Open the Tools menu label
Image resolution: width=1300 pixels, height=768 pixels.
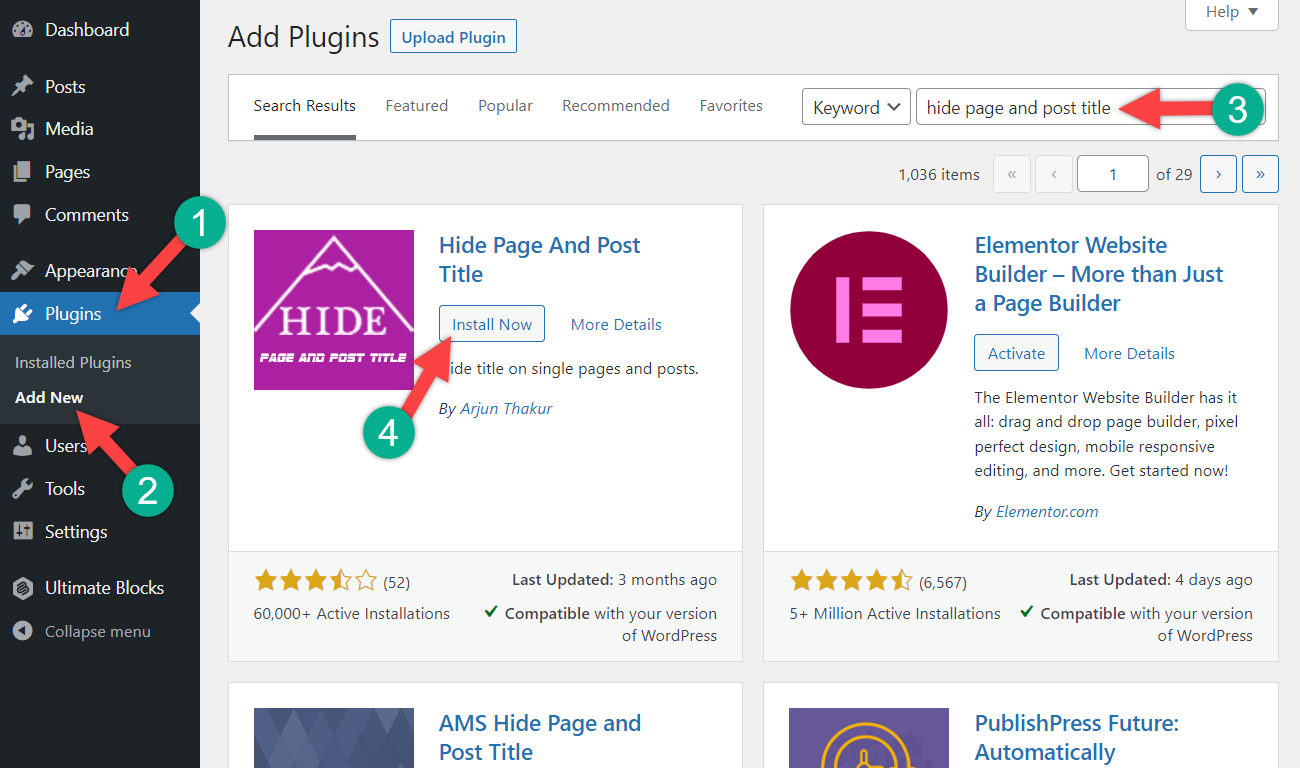[65, 489]
